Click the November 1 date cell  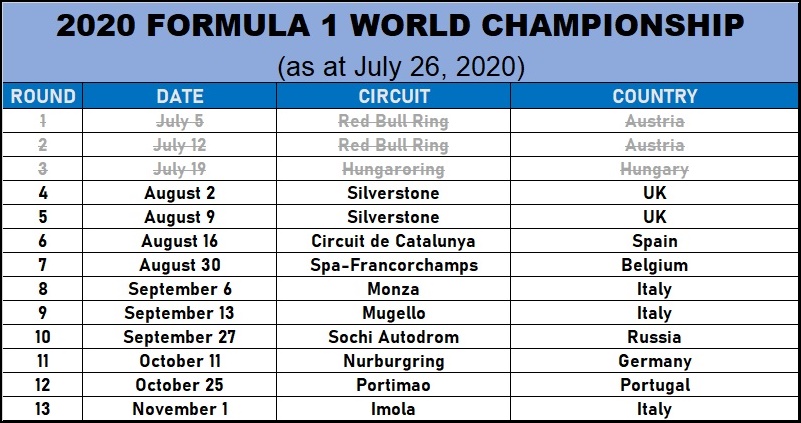(180, 409)
